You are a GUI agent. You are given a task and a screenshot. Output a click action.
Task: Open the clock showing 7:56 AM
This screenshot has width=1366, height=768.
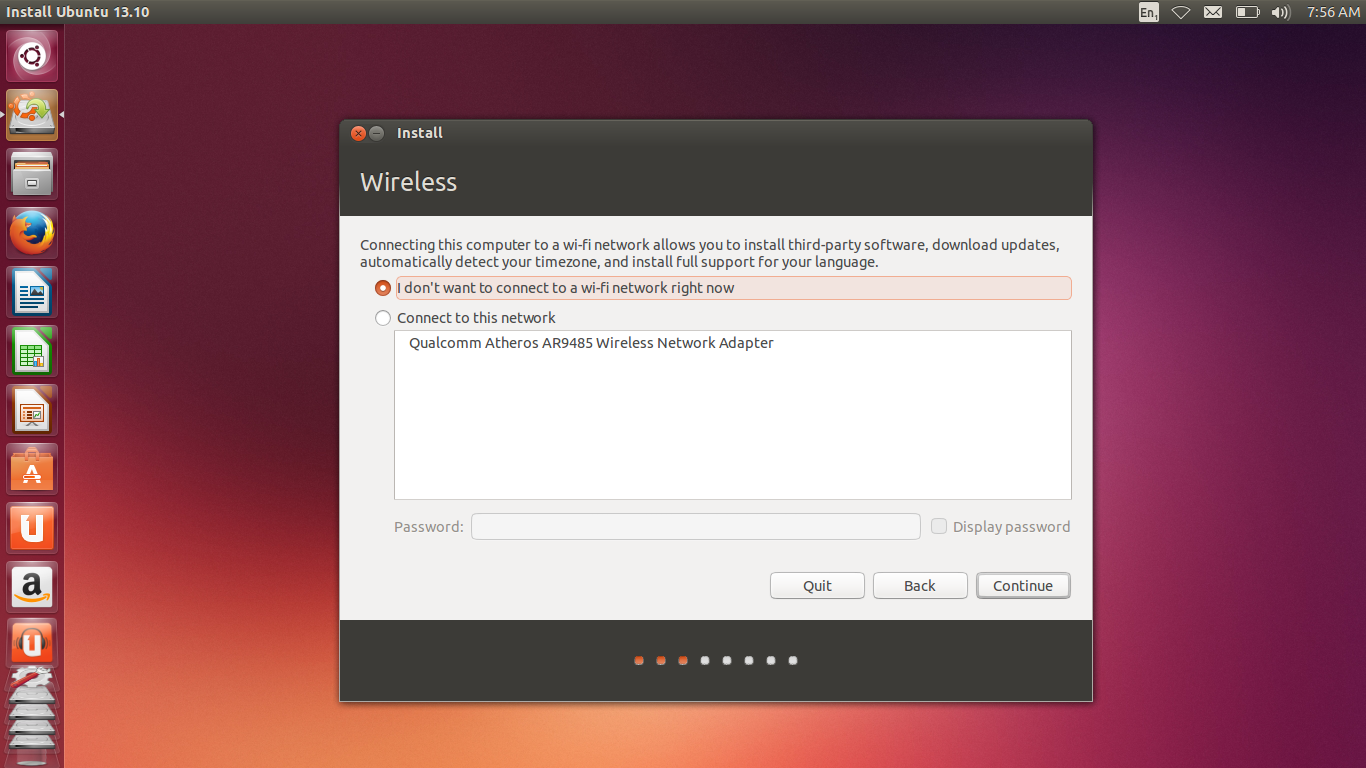[1333, 12]
